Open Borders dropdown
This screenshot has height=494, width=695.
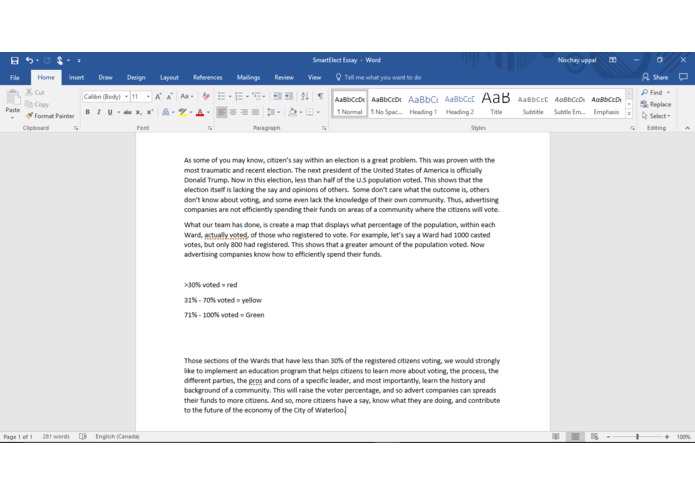tap(318, 113)
